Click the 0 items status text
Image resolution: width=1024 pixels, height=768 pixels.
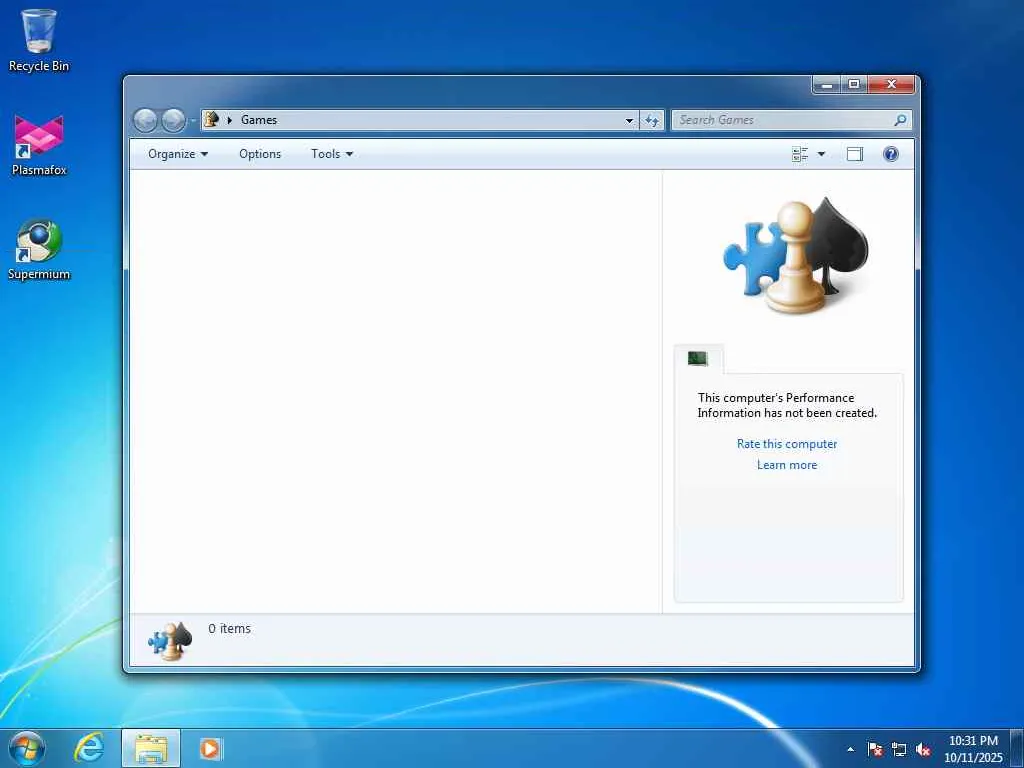coord(229,628)
